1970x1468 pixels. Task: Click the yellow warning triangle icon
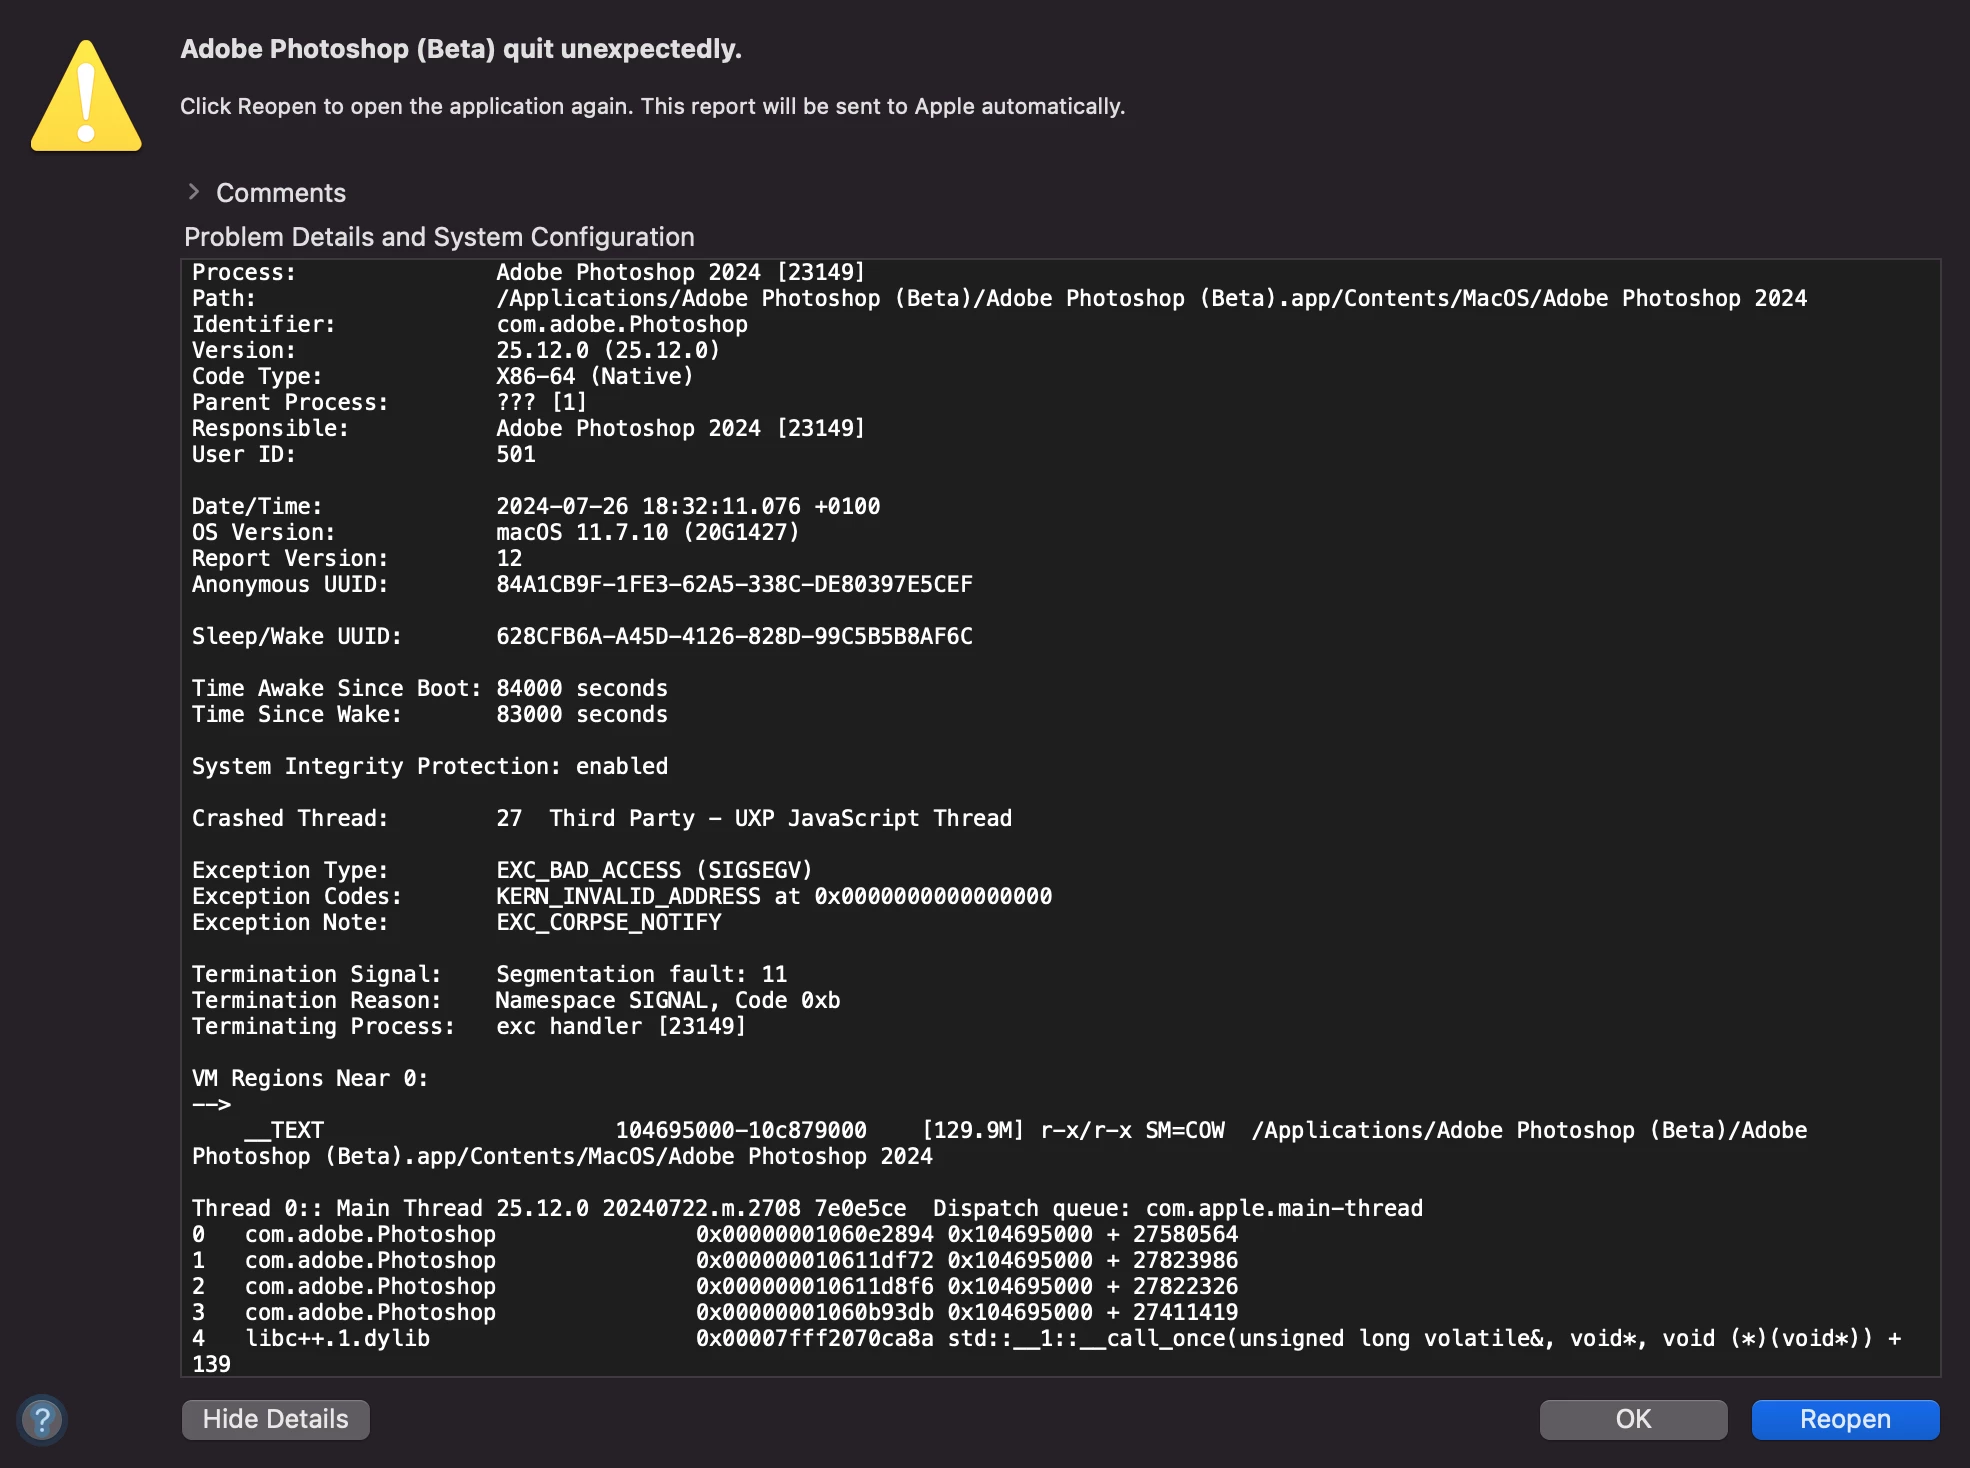87,98
